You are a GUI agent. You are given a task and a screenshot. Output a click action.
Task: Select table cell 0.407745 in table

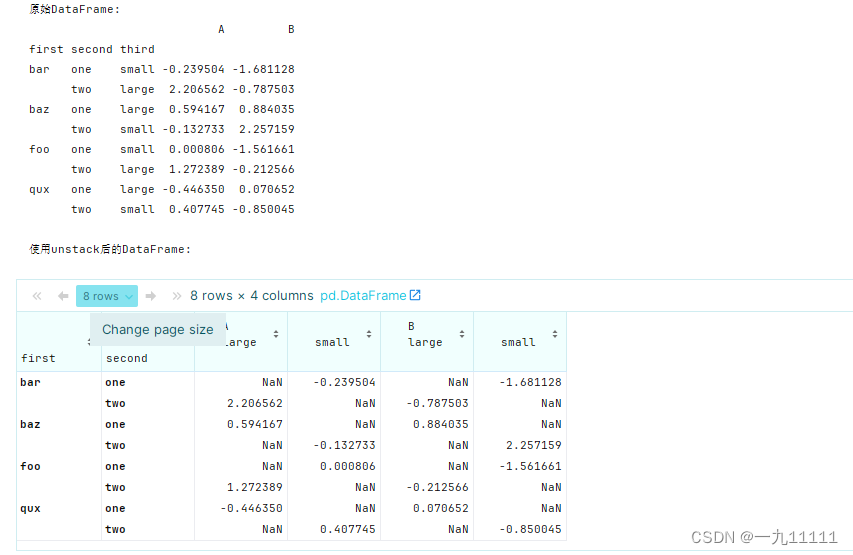click(x=348, y=529)
